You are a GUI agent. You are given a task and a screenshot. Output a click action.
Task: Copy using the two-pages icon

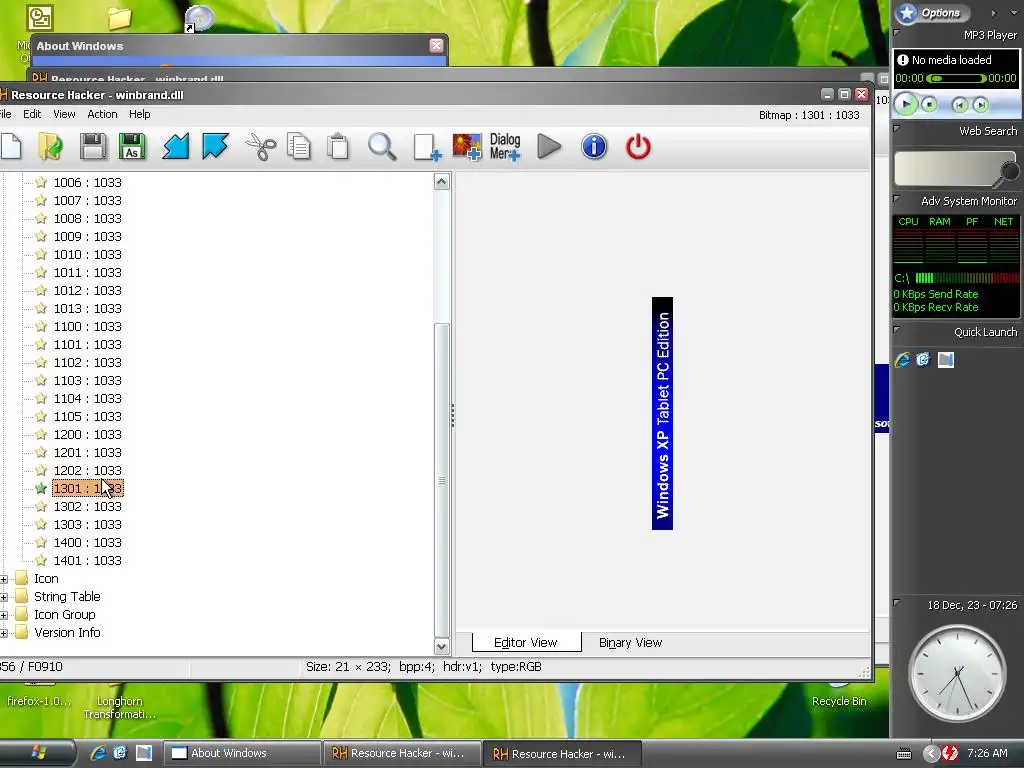point(299,146)
